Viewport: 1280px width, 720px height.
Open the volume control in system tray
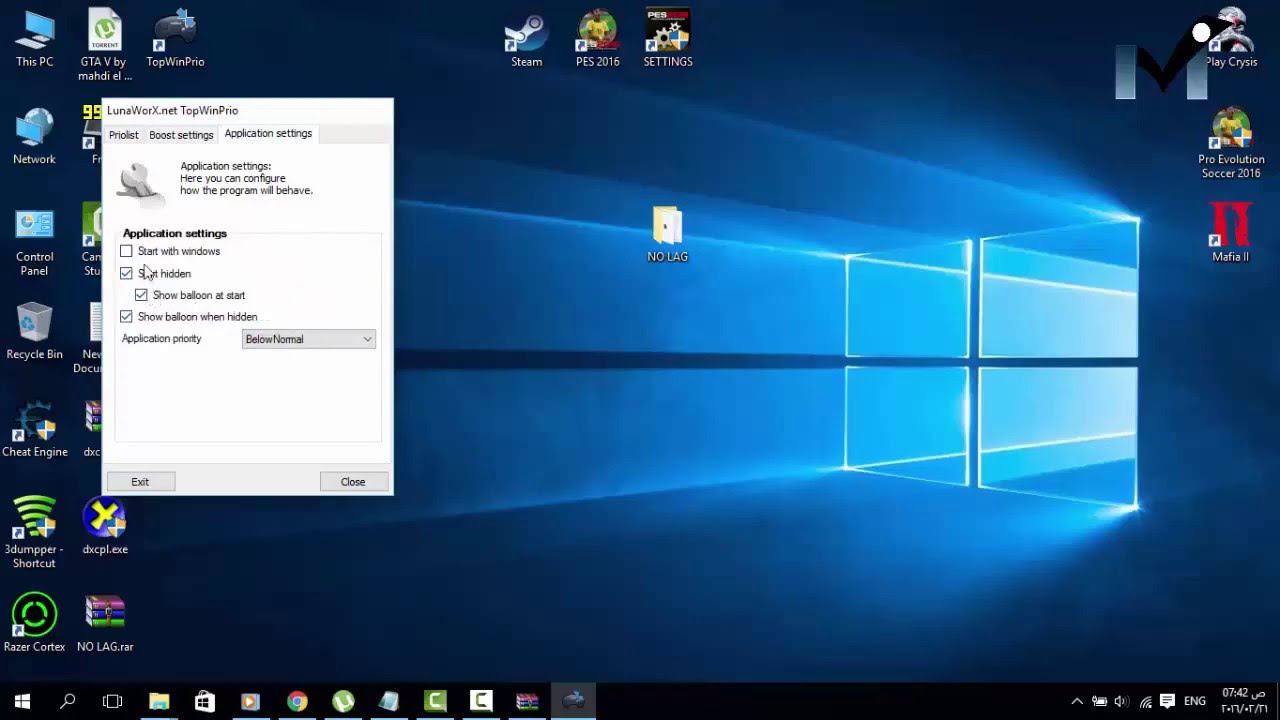pyautogui.click(x=1121, y=701)
